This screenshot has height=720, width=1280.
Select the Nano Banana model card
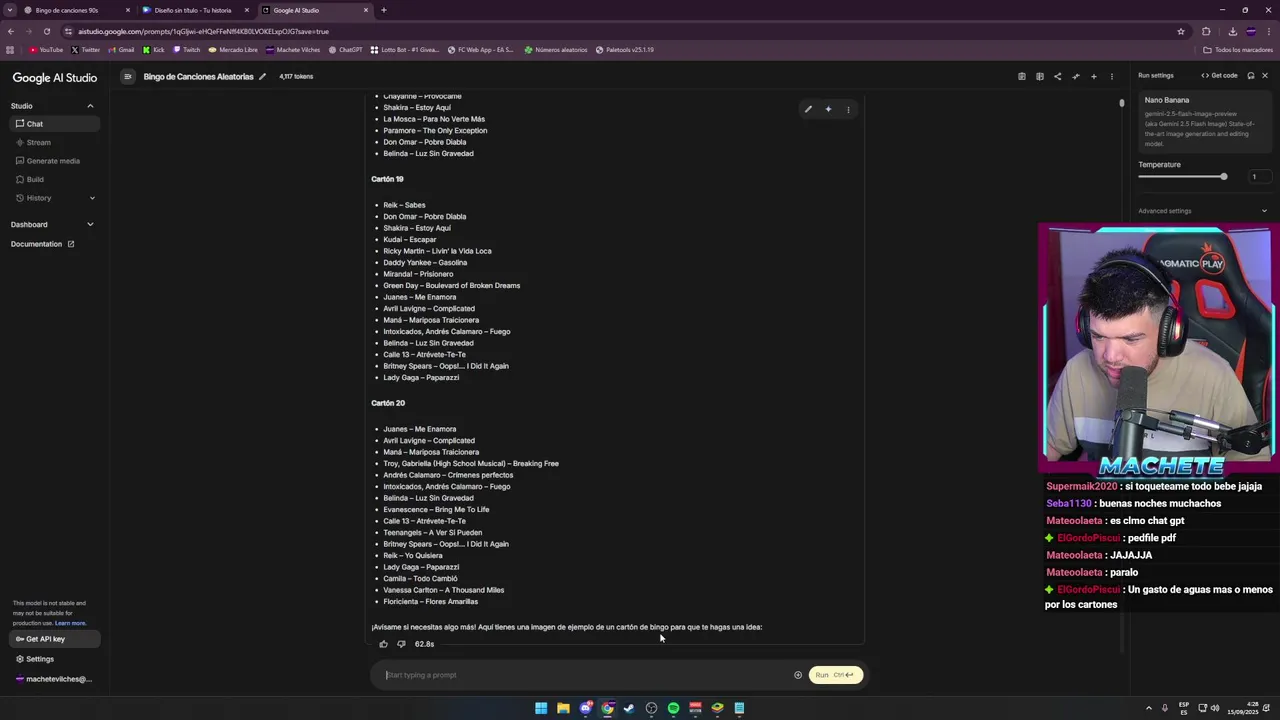1203,121
